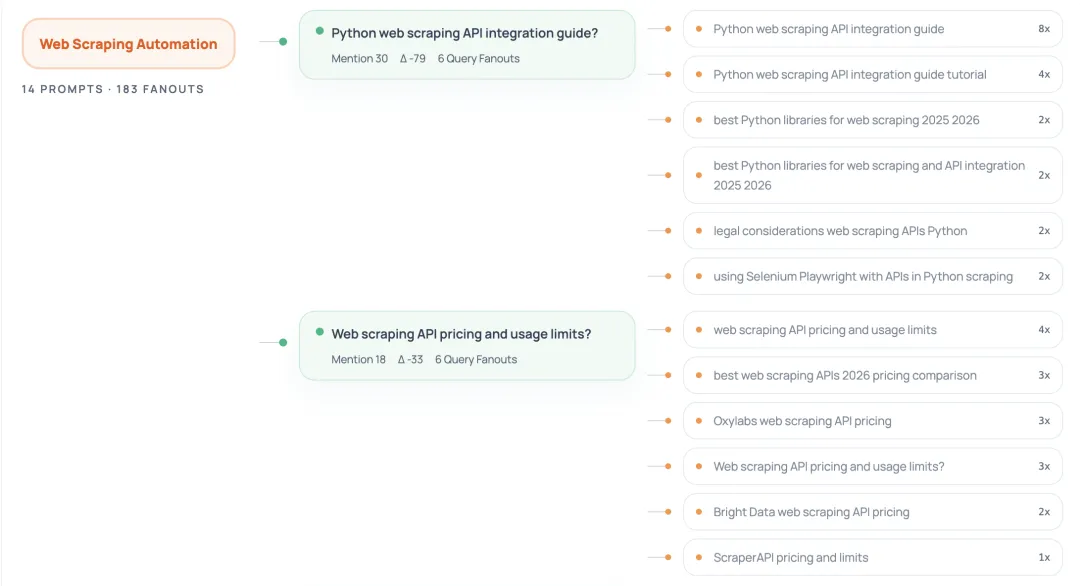Click green dot connector beside API pricing prompt
The height and width of the screenshot is (586, 1080).
coord(283,343)
